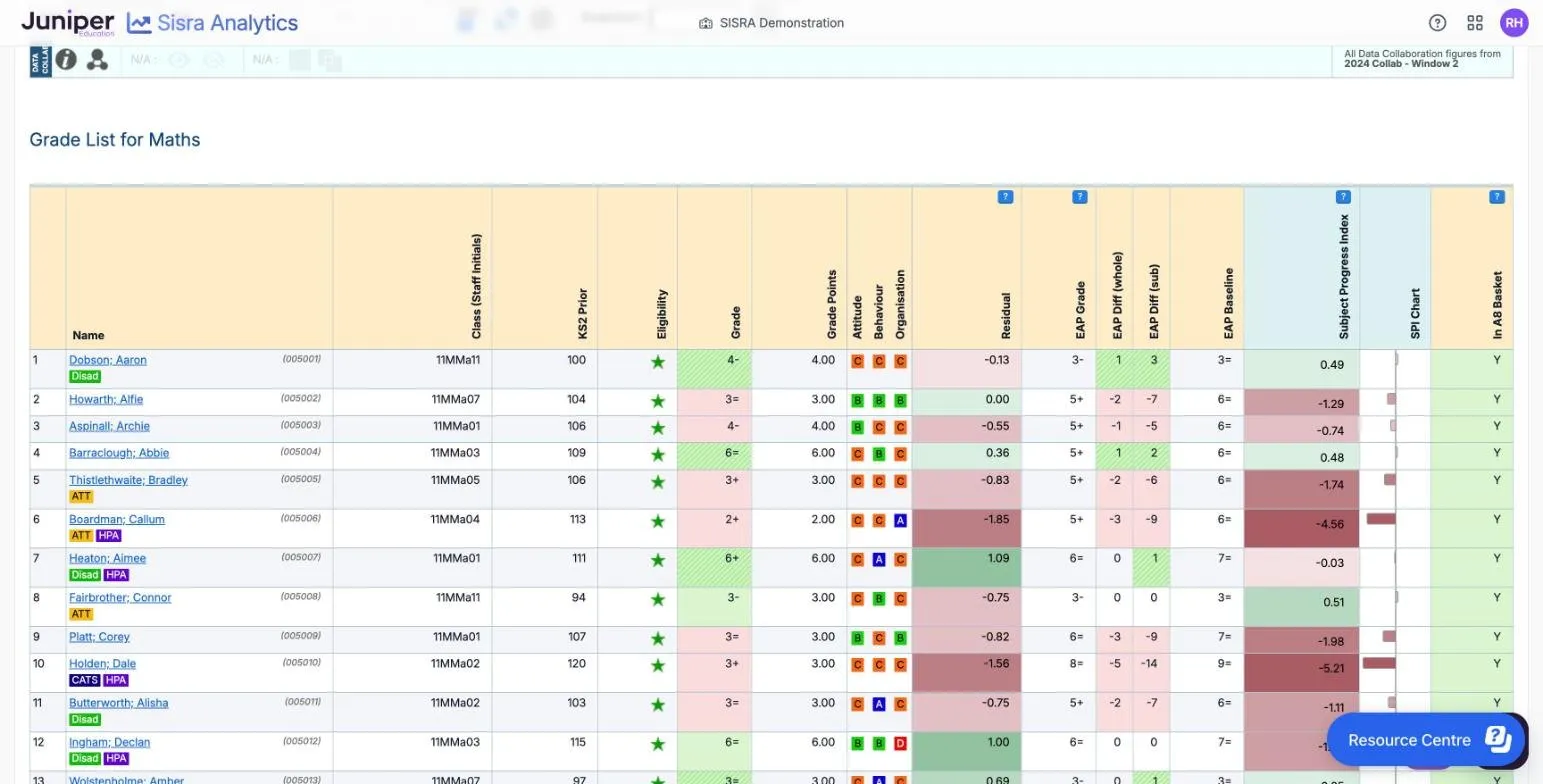1543x784 pixels.
Task: Click the red Organisation D badge for Ingham; Declan
Action: pyautogui.click(x=900, y=743)
